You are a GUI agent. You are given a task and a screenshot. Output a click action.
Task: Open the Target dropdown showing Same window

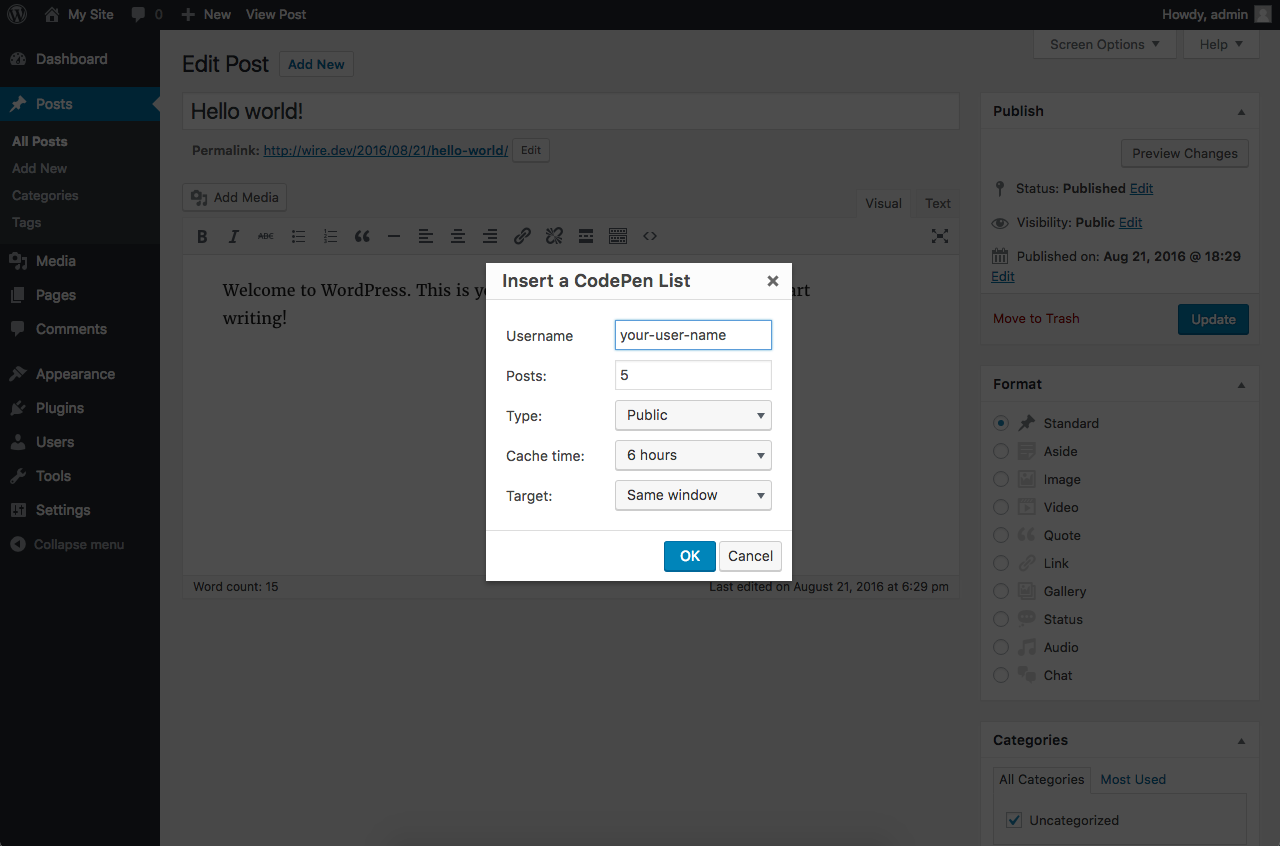[x=693, y=495]
